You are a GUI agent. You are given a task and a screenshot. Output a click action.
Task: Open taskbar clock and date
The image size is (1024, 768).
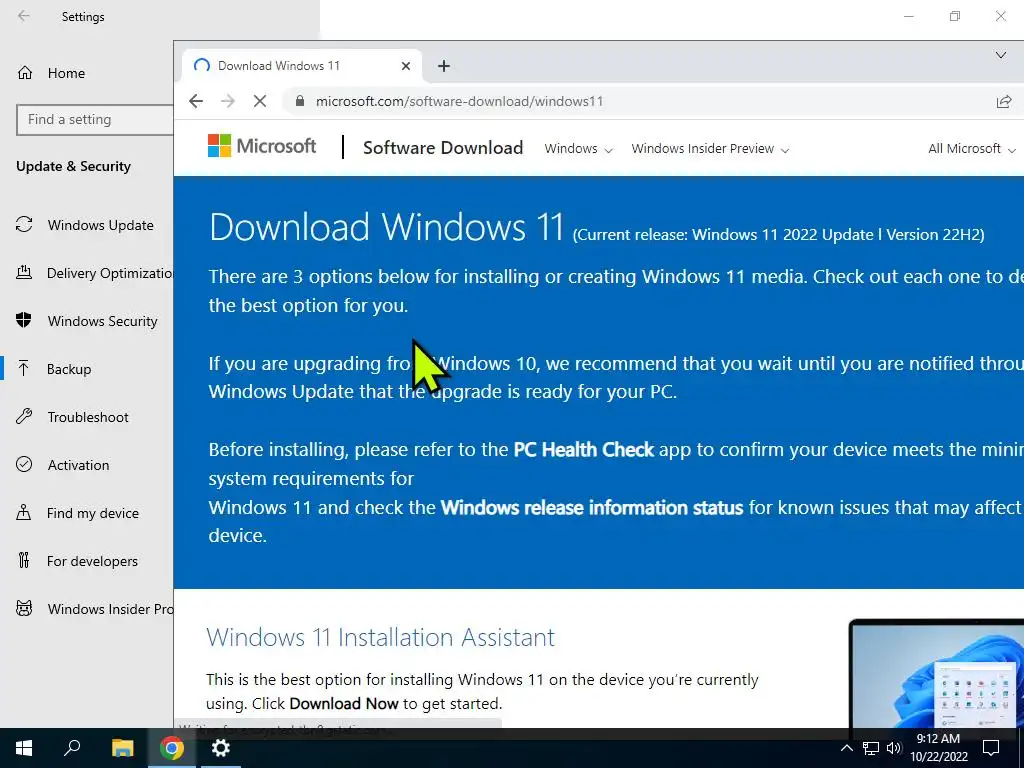point(938,748)
